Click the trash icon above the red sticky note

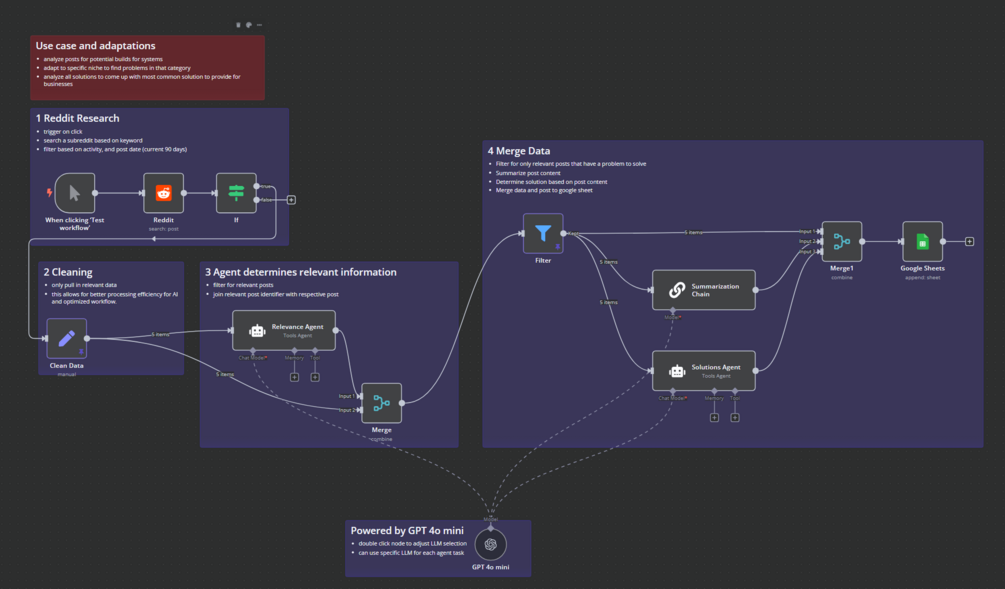click(238, 25)
